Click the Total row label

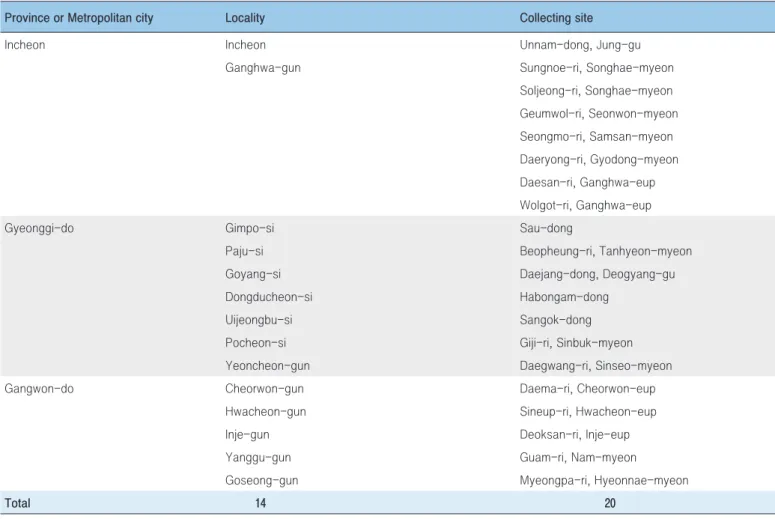click(x=17, y=503)
